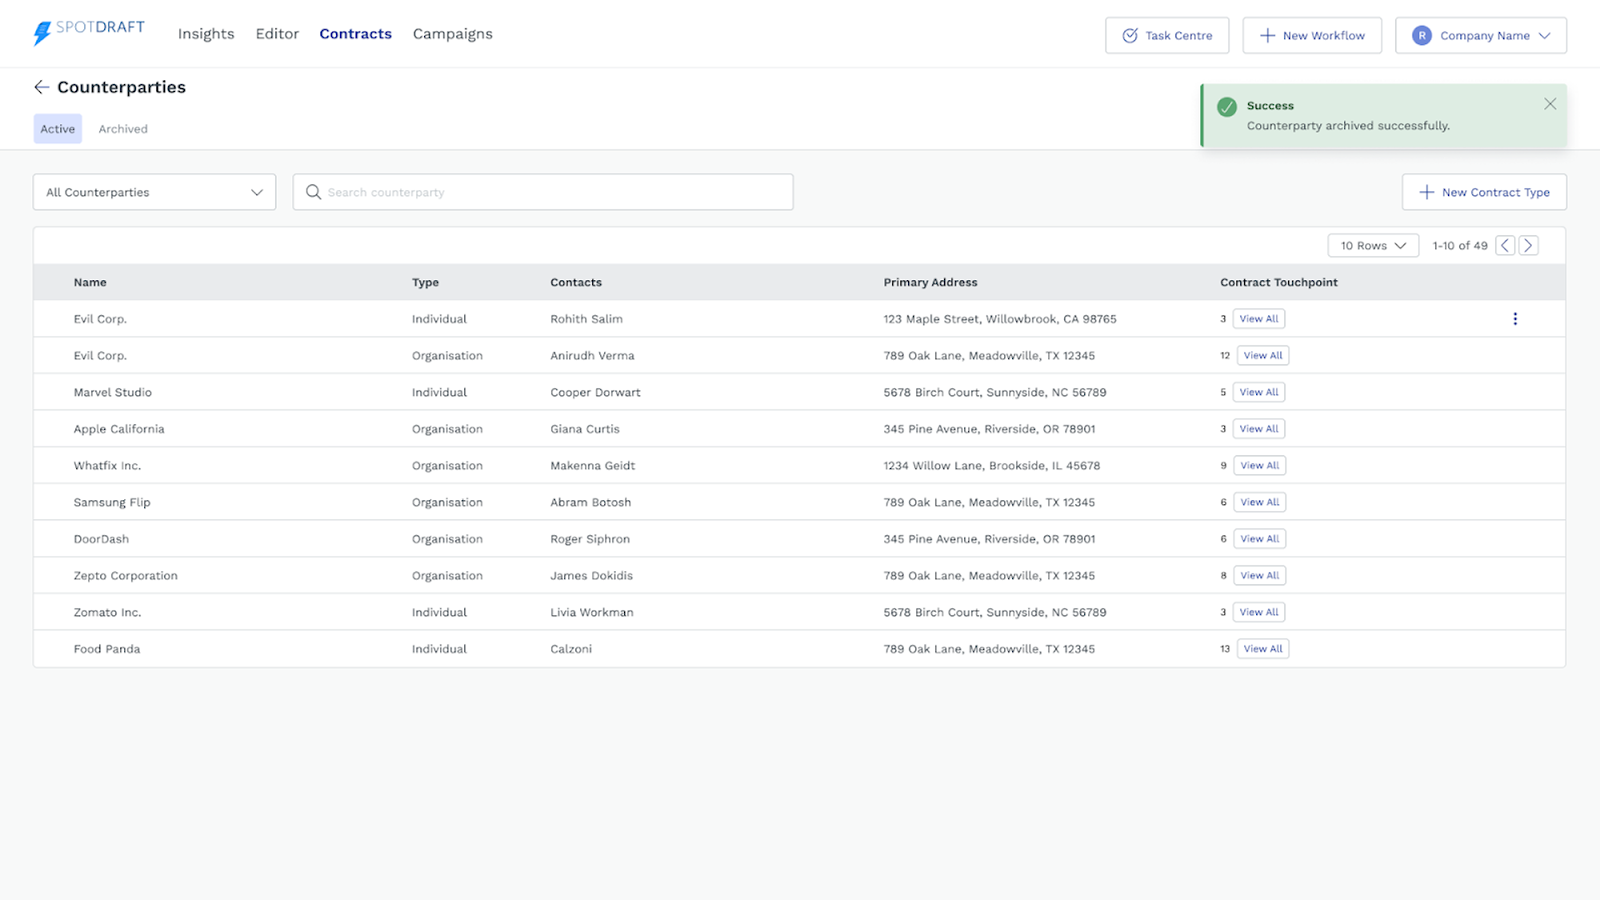This screenshot has width=1600, height=900.
Task: Click the SpotDraft logo
Action: [x=88, y=33]
